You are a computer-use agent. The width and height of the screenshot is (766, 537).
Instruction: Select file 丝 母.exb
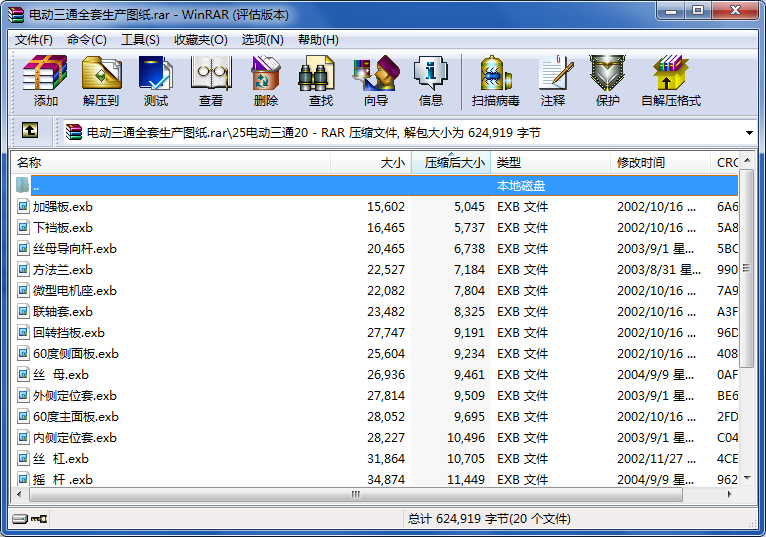point(61,375)
